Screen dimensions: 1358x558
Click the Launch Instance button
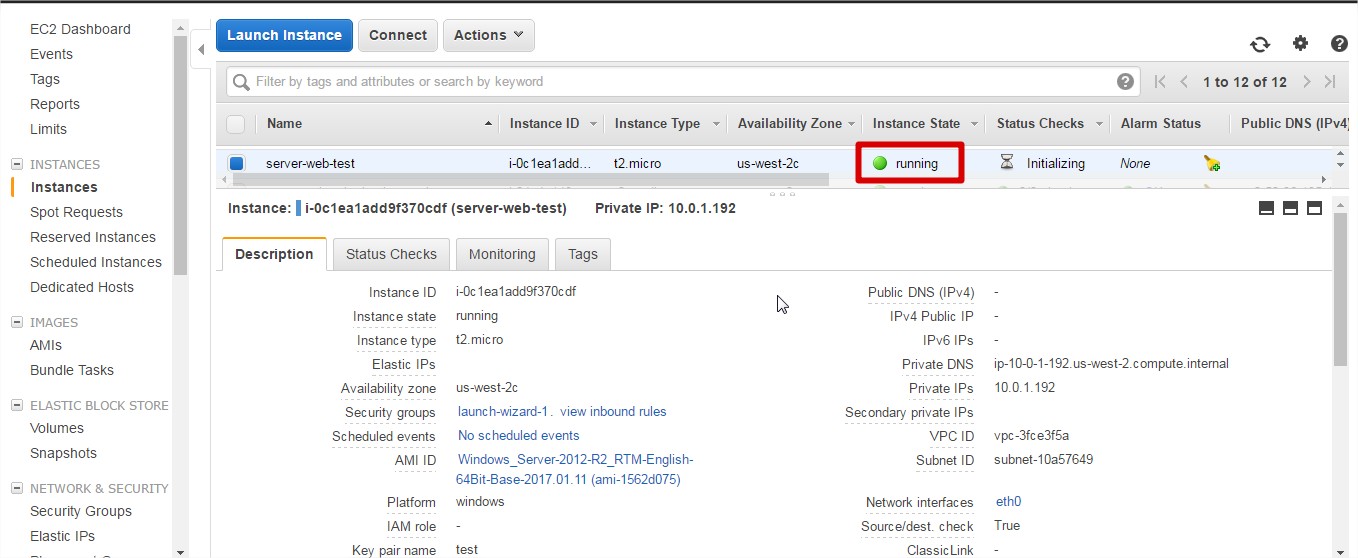pos(284,35)
